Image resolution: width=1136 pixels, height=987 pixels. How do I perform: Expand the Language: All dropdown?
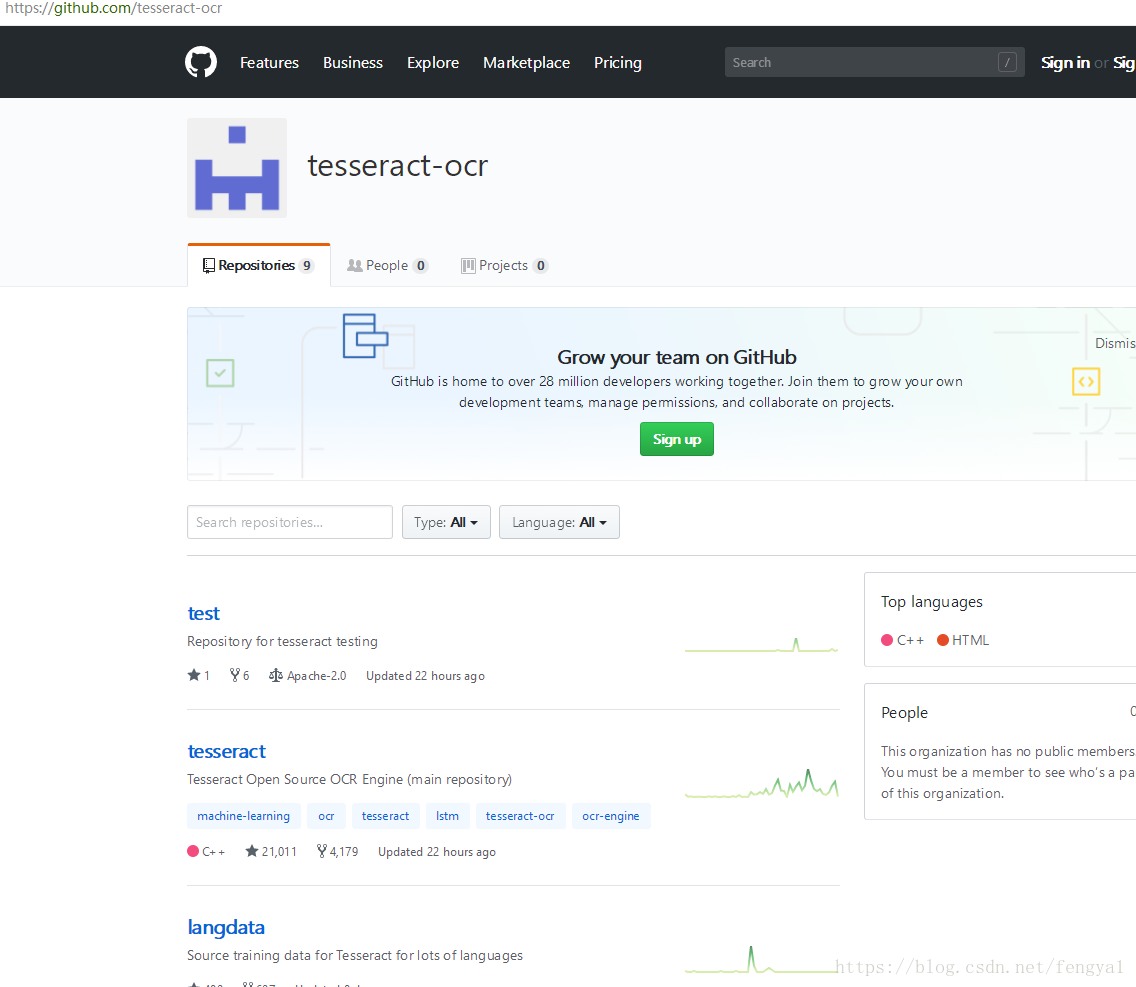click(x=559, y=522)
